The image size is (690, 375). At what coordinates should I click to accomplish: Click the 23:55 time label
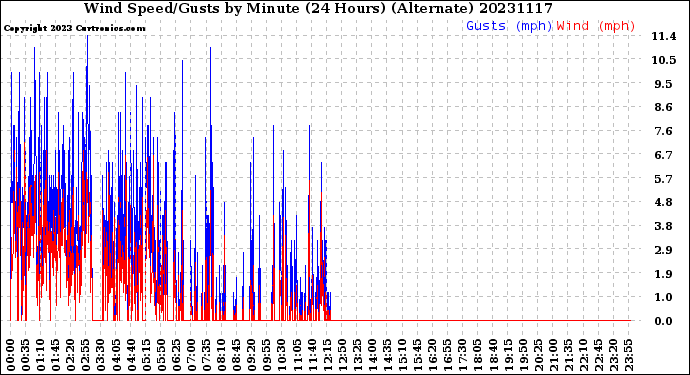pyautogui.click(x=628, y=356)
